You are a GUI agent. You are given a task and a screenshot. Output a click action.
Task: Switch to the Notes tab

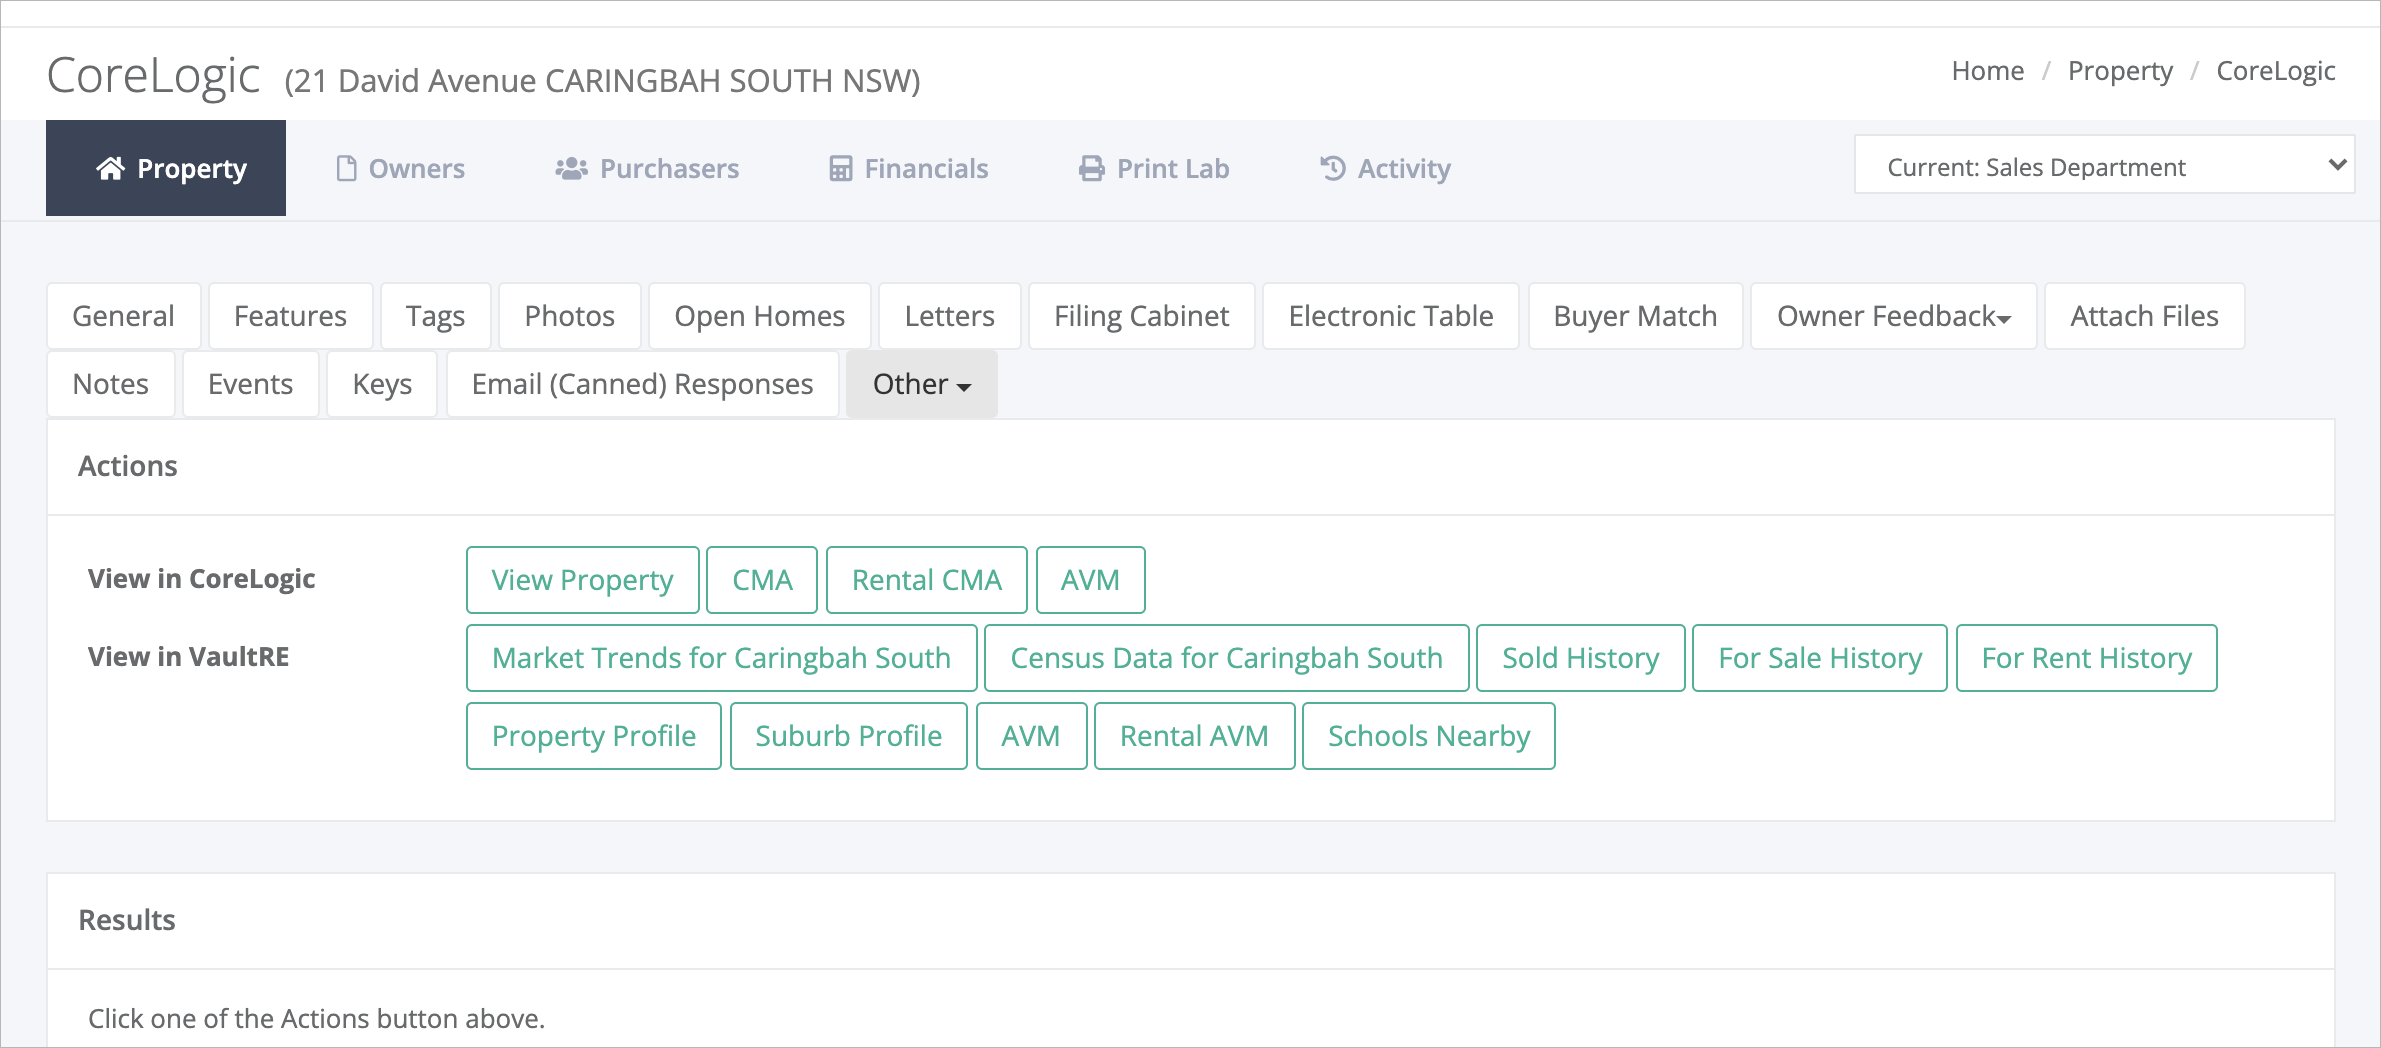point(110,384)
